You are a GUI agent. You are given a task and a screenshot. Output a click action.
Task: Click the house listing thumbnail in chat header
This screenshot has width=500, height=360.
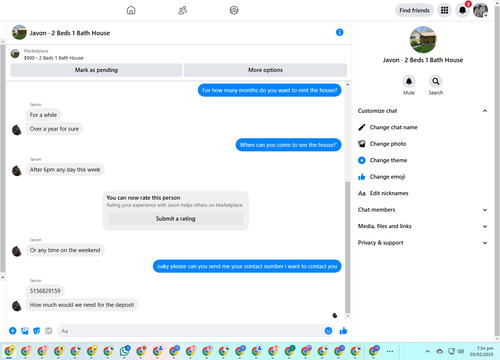[x=19, y=32]
